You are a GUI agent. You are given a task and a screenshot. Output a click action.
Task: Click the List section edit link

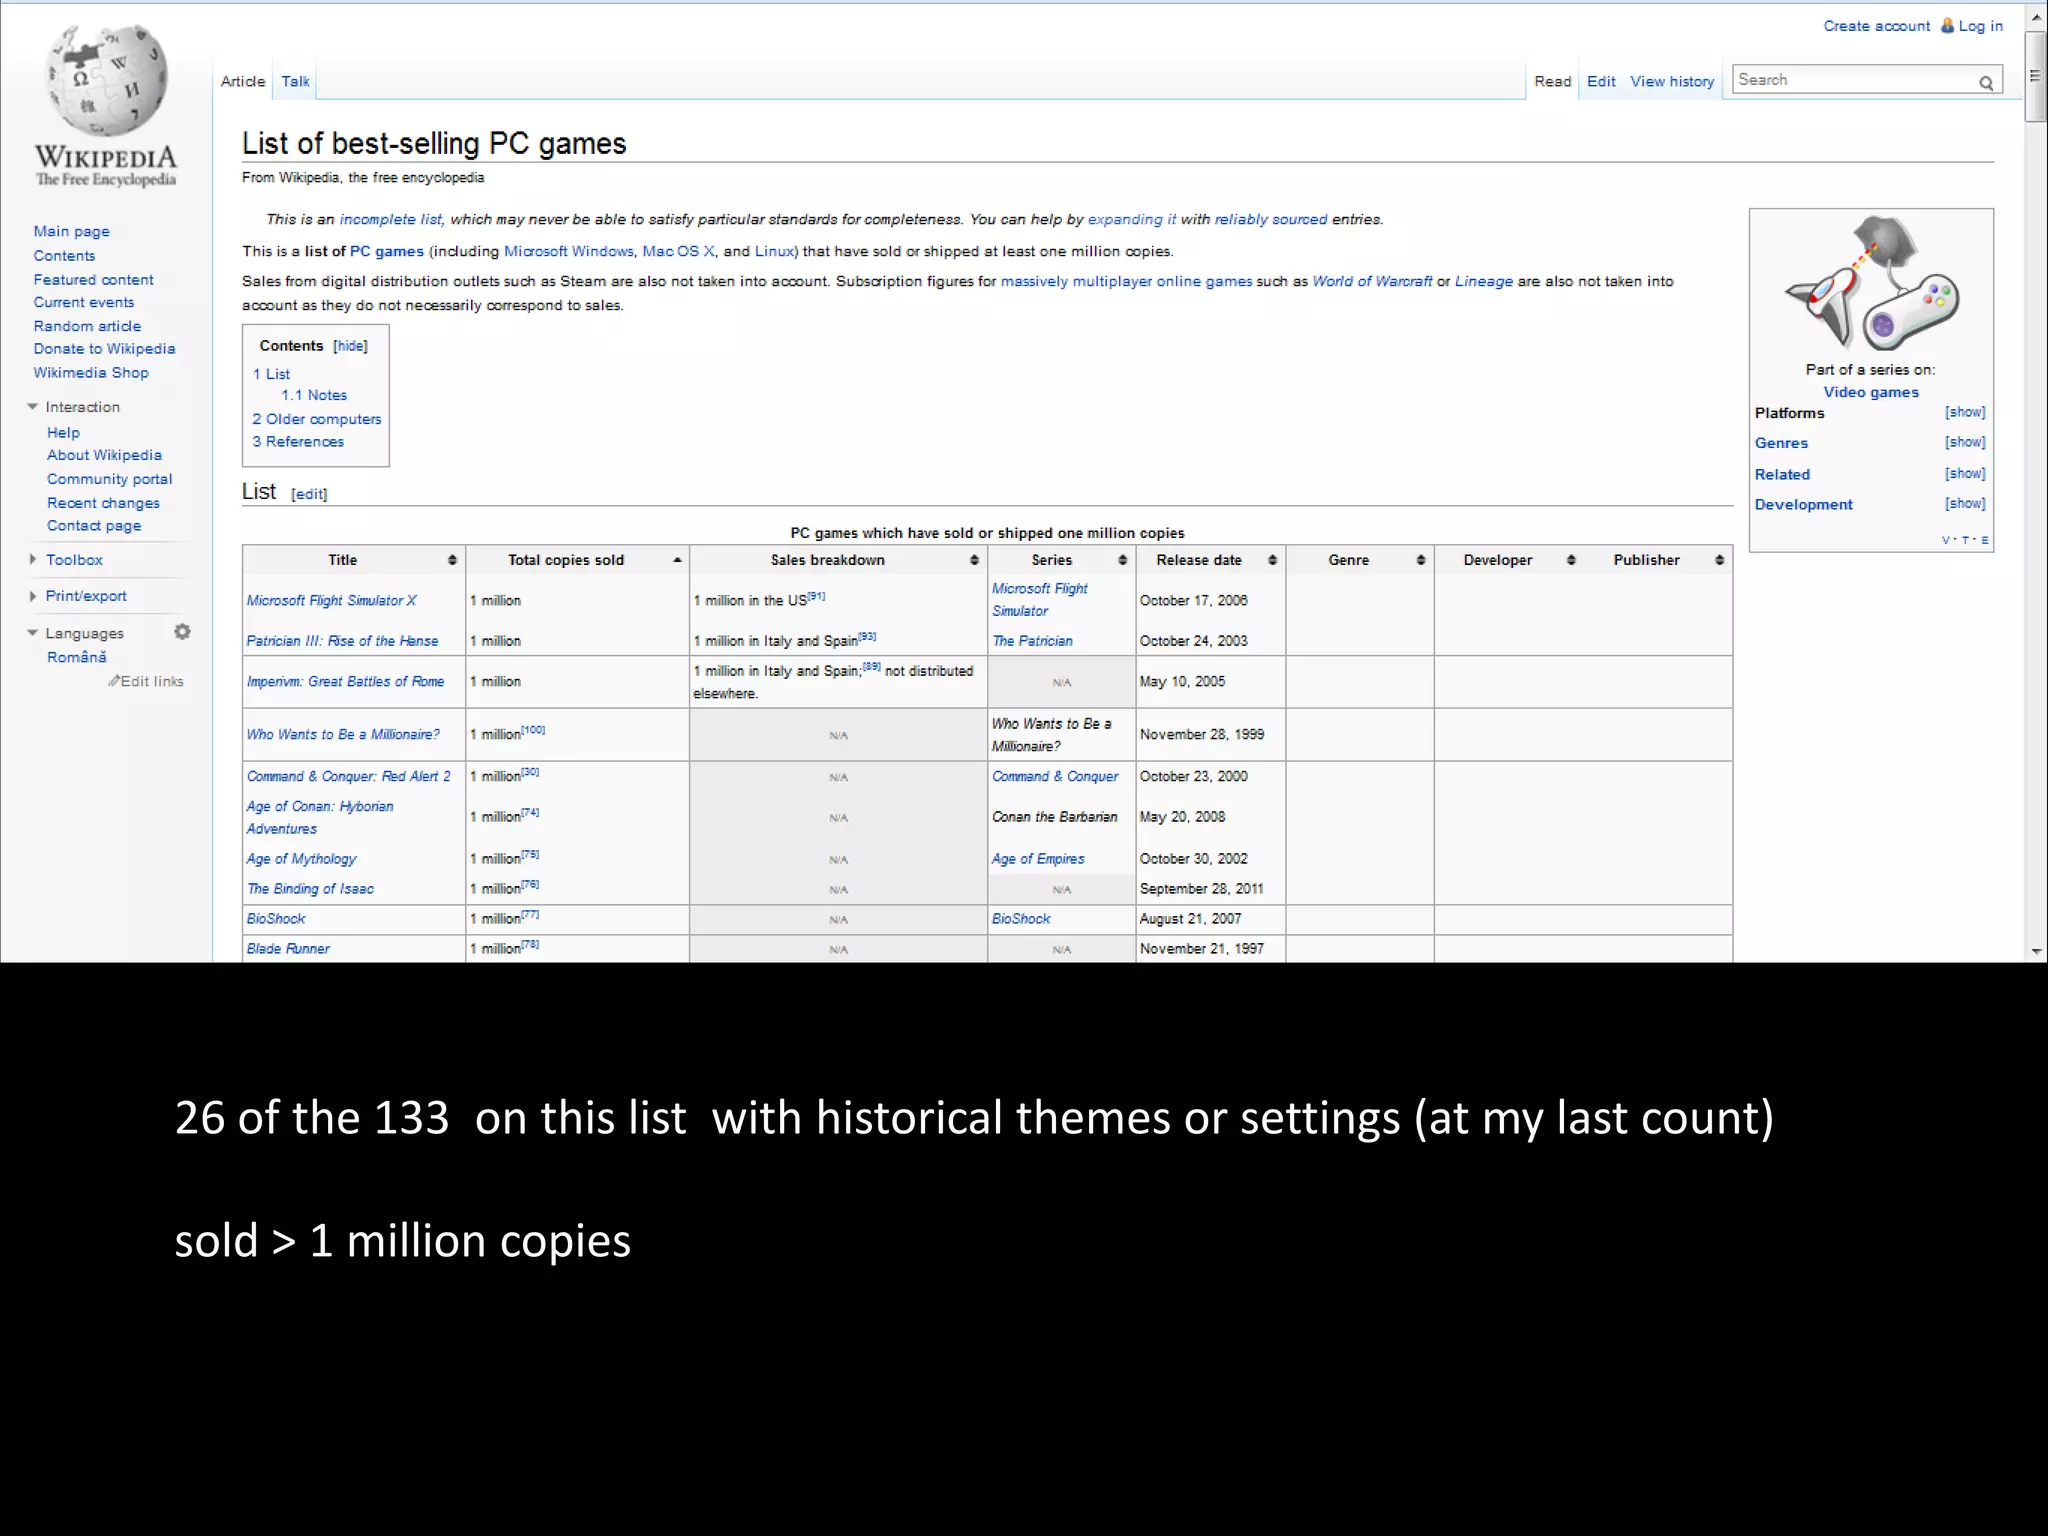point(309,494)
